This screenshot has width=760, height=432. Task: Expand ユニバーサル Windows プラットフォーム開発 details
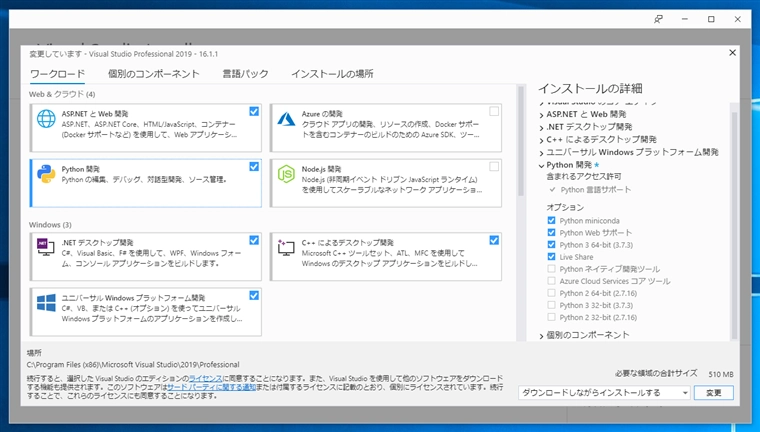(541, 153)
